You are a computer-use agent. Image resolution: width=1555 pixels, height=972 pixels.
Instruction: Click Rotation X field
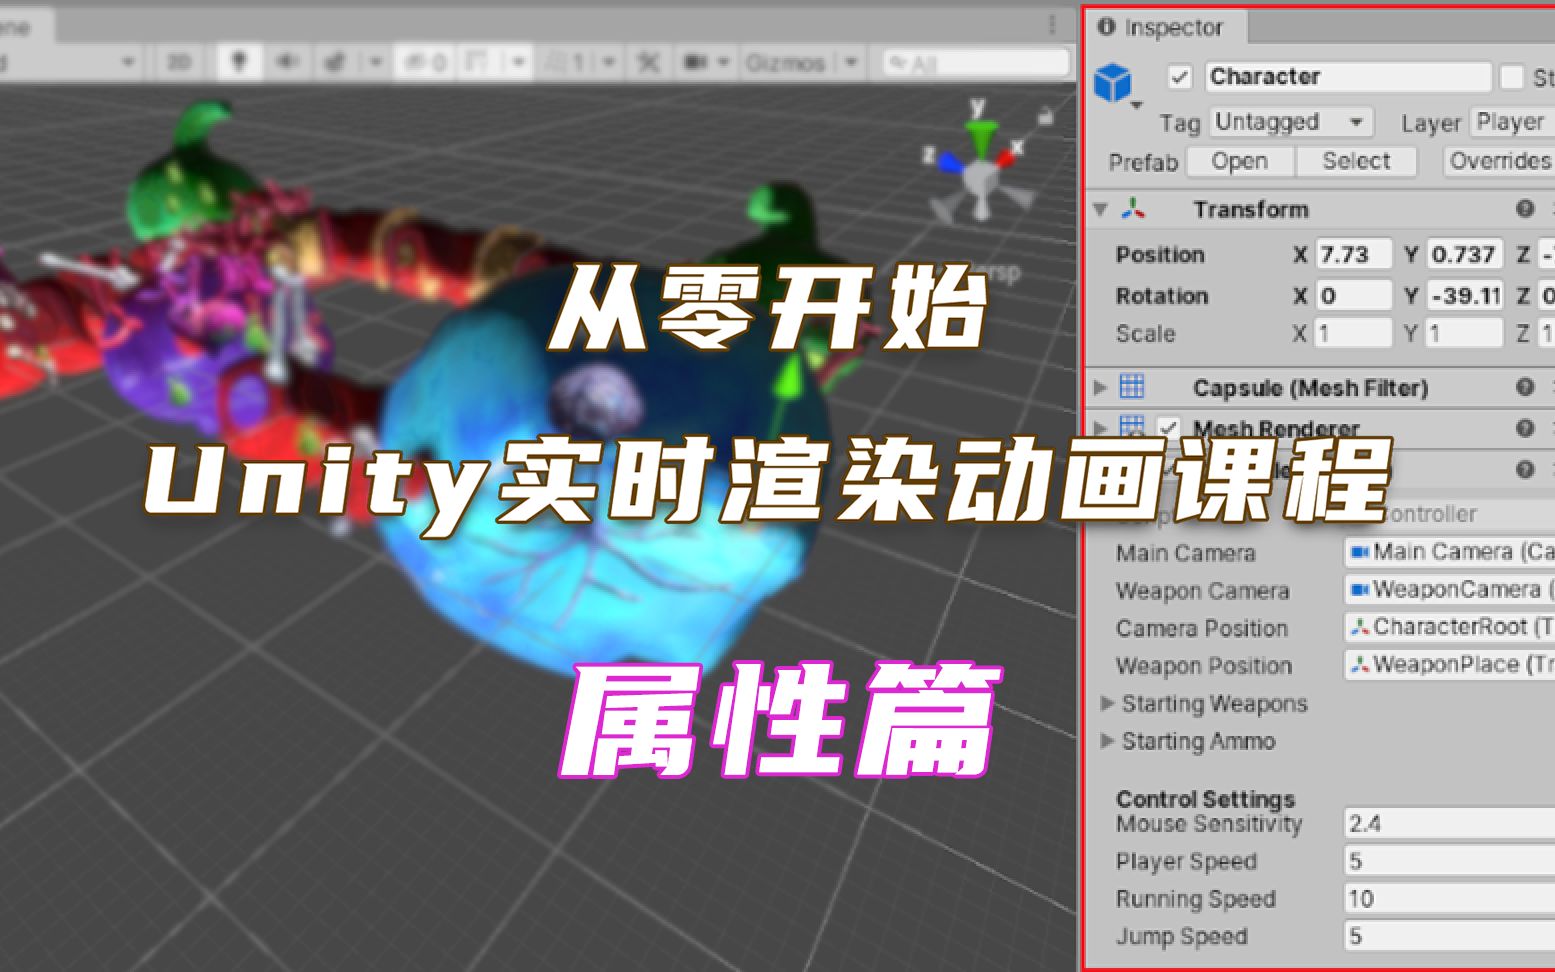tap(1353, 295)
